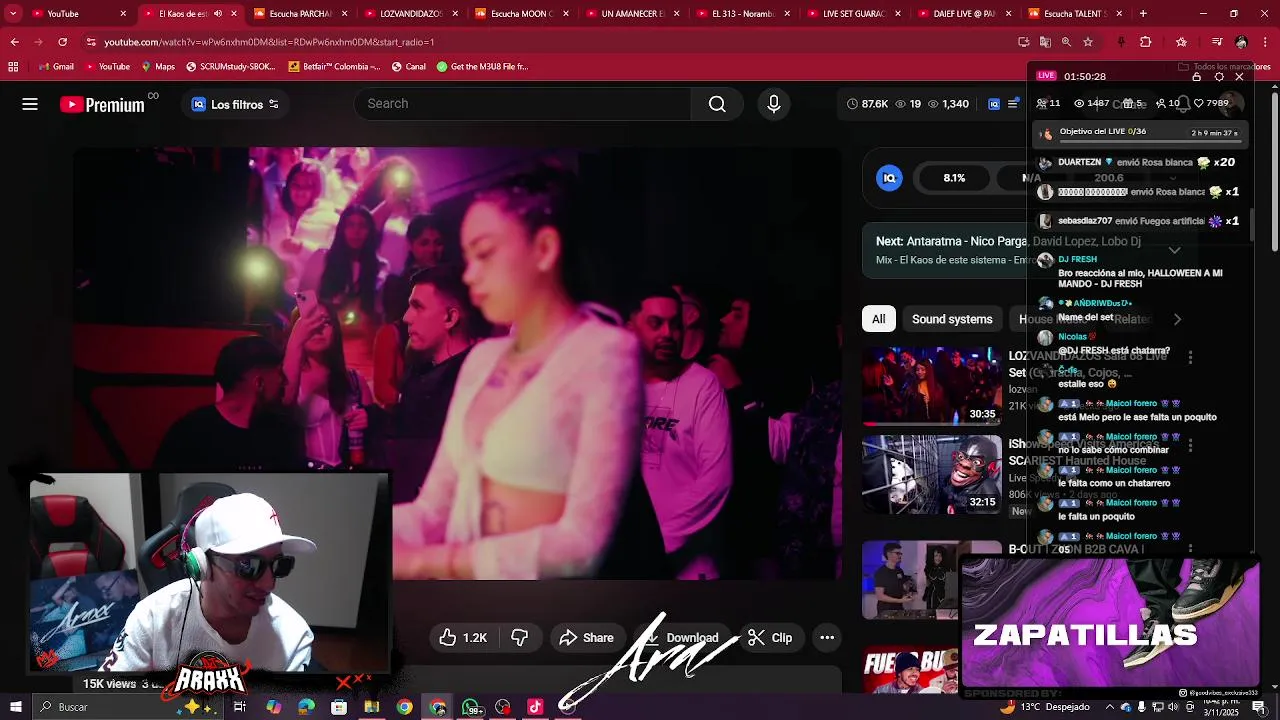Share the video
Screen dimensions: 1280x720
coord(586,638)
